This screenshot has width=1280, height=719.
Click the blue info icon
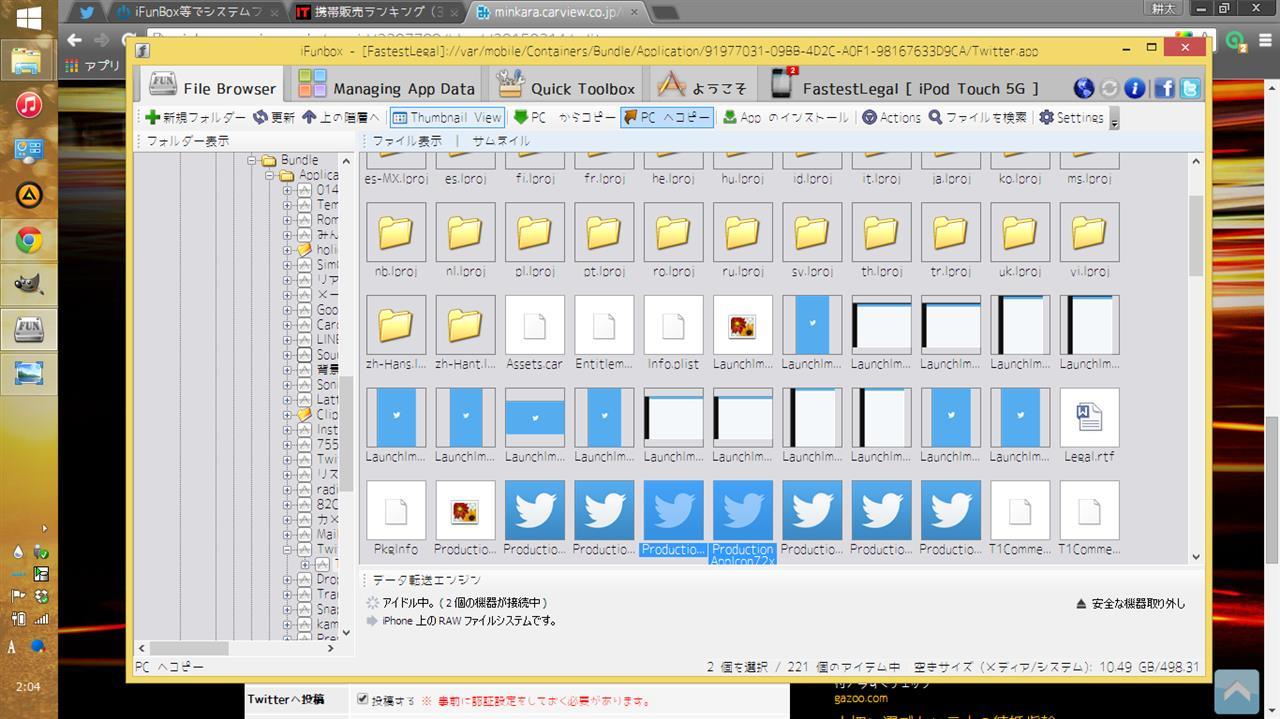click(x=1134, y=88)
